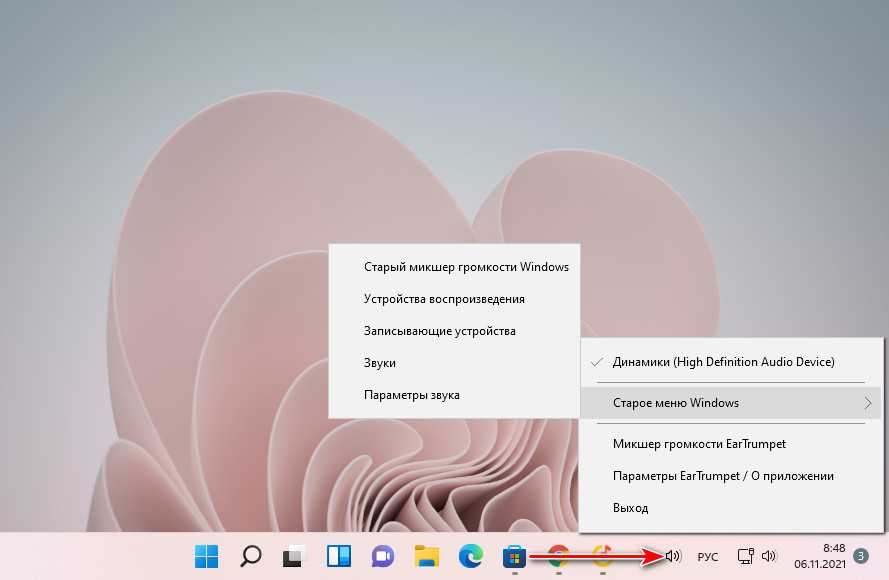Screen dimensions: 889x580
Task: Open Microsoft Store from the taskbar
Action: coord(515,556)
